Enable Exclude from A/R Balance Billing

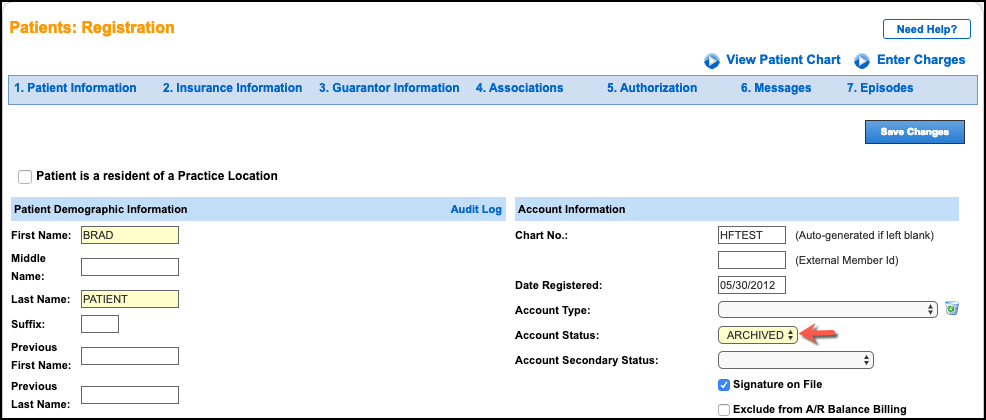724,410
